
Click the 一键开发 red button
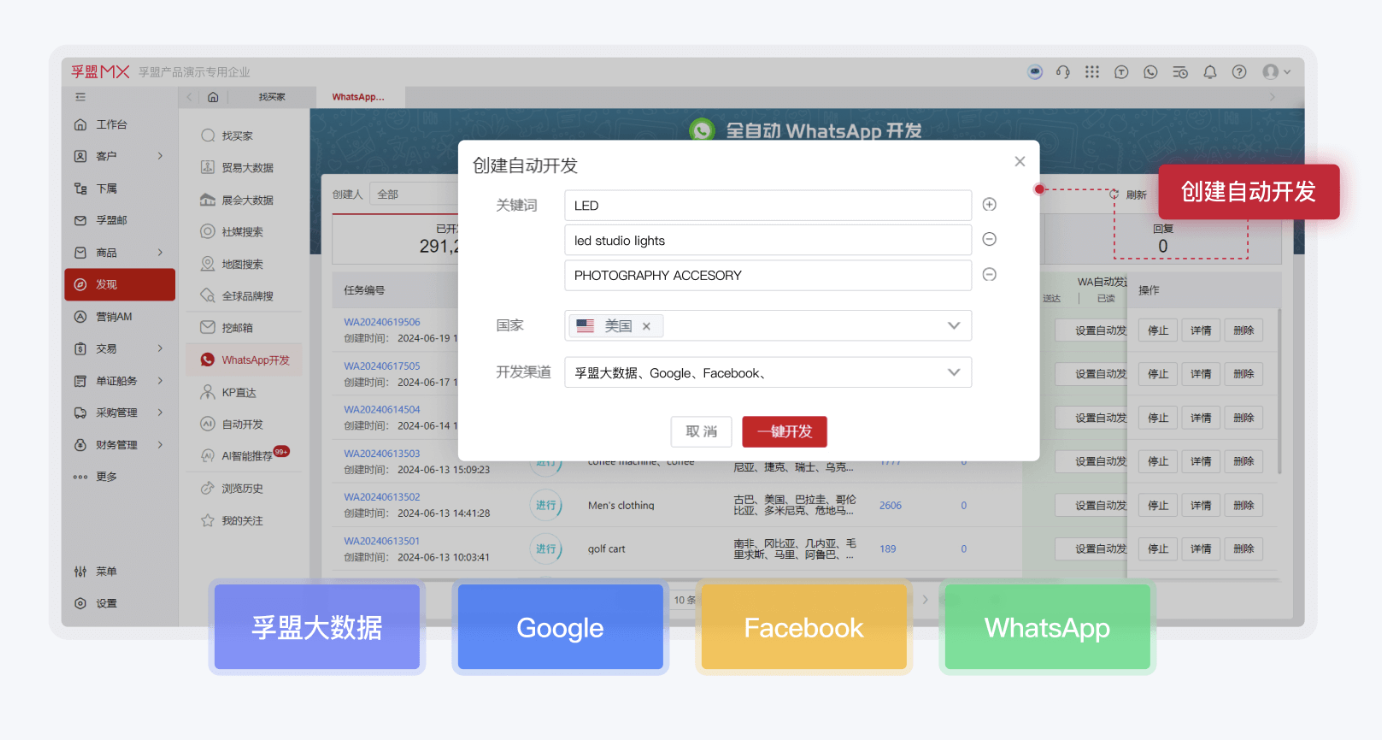pos(785,431)
